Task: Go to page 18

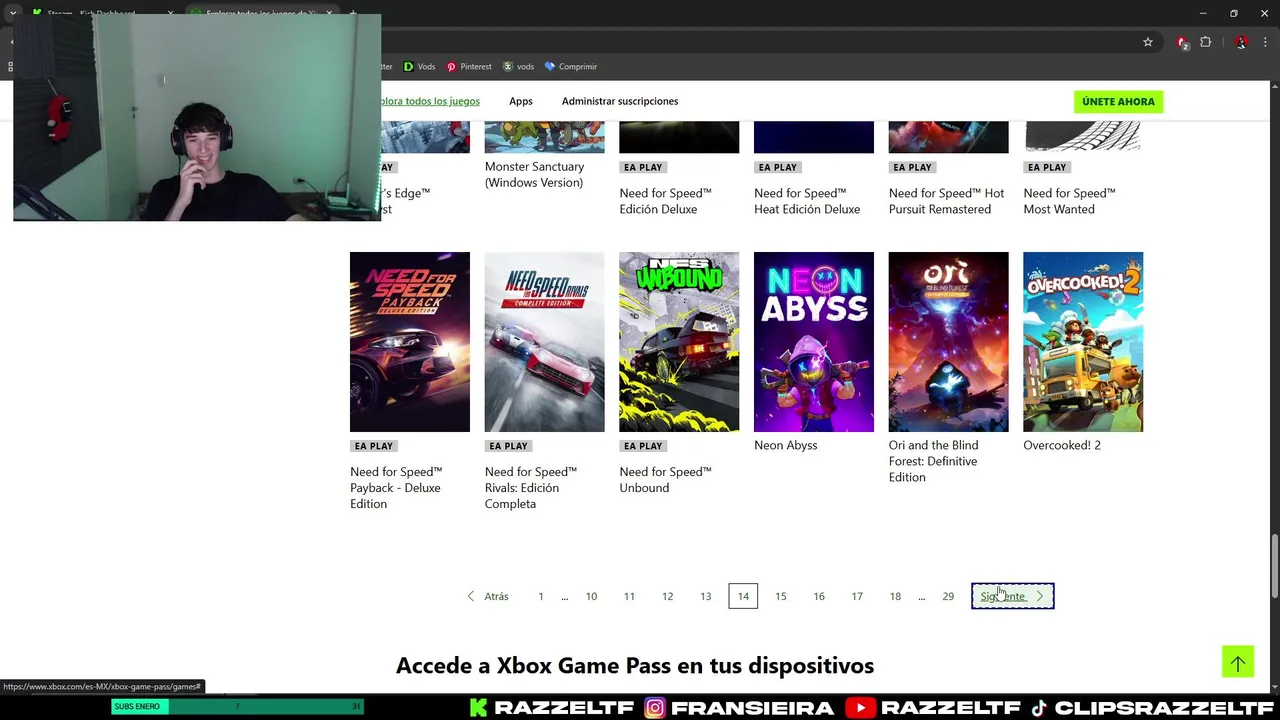Action: pos(895,596)
